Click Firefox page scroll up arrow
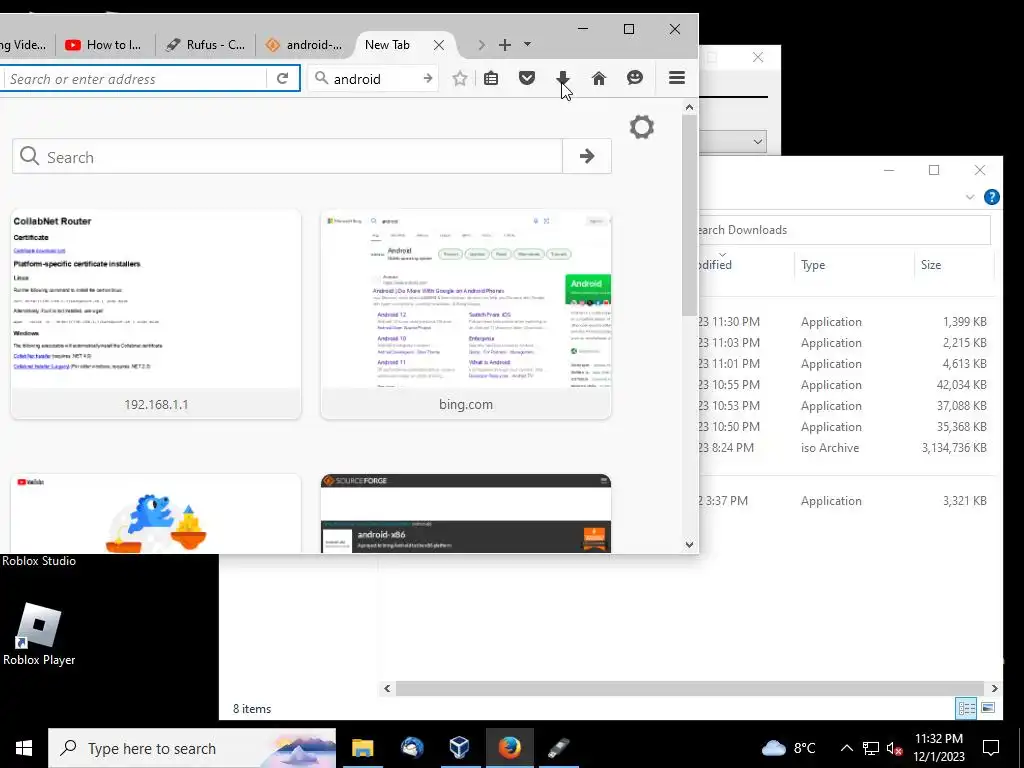 click(689, 106)
